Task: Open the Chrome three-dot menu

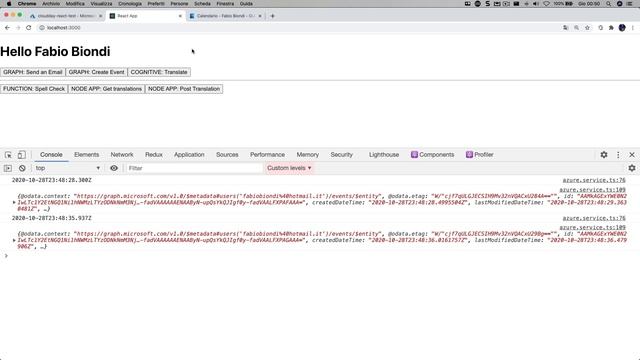Action: click(x=633, y=28)
